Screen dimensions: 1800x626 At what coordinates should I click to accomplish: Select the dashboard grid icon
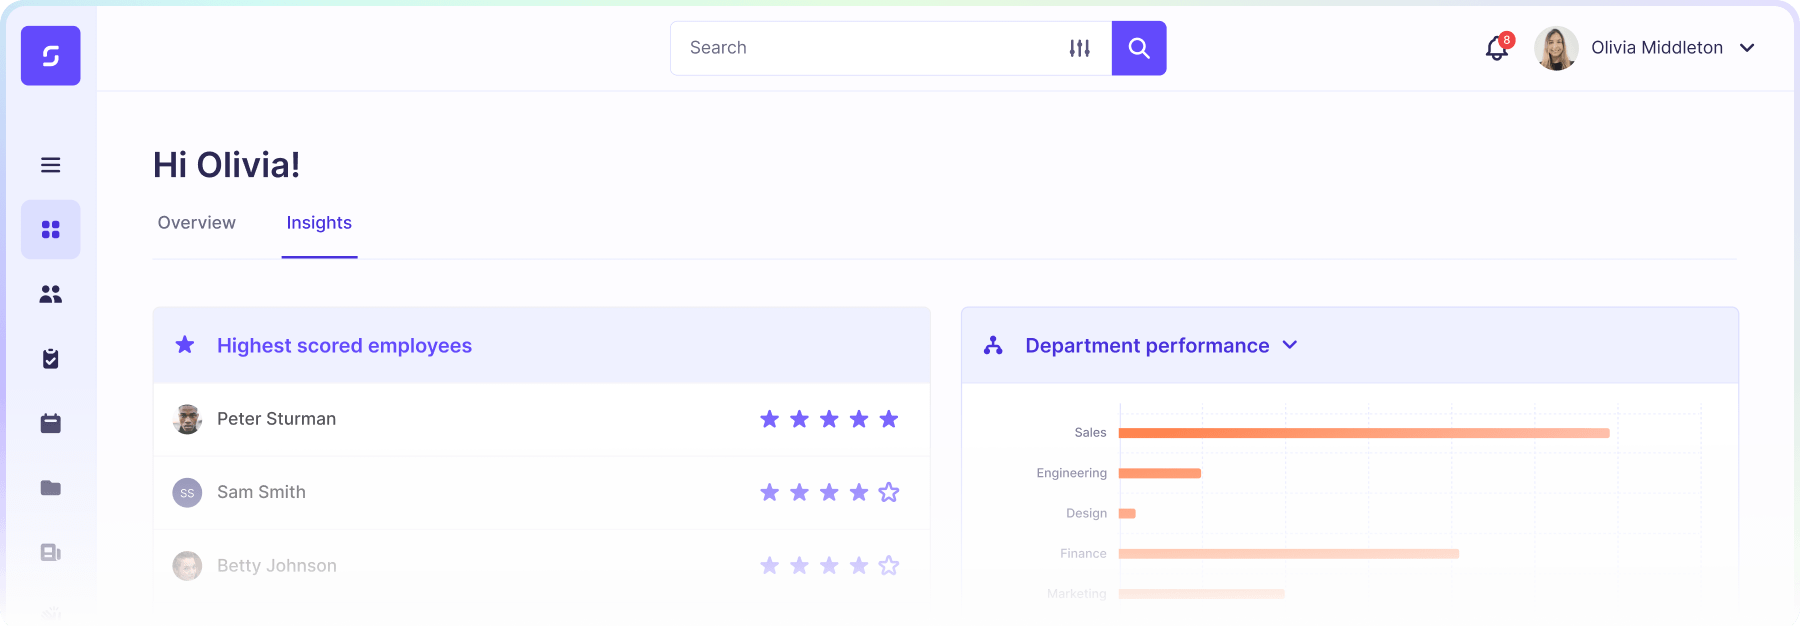[x=51, y=230]
